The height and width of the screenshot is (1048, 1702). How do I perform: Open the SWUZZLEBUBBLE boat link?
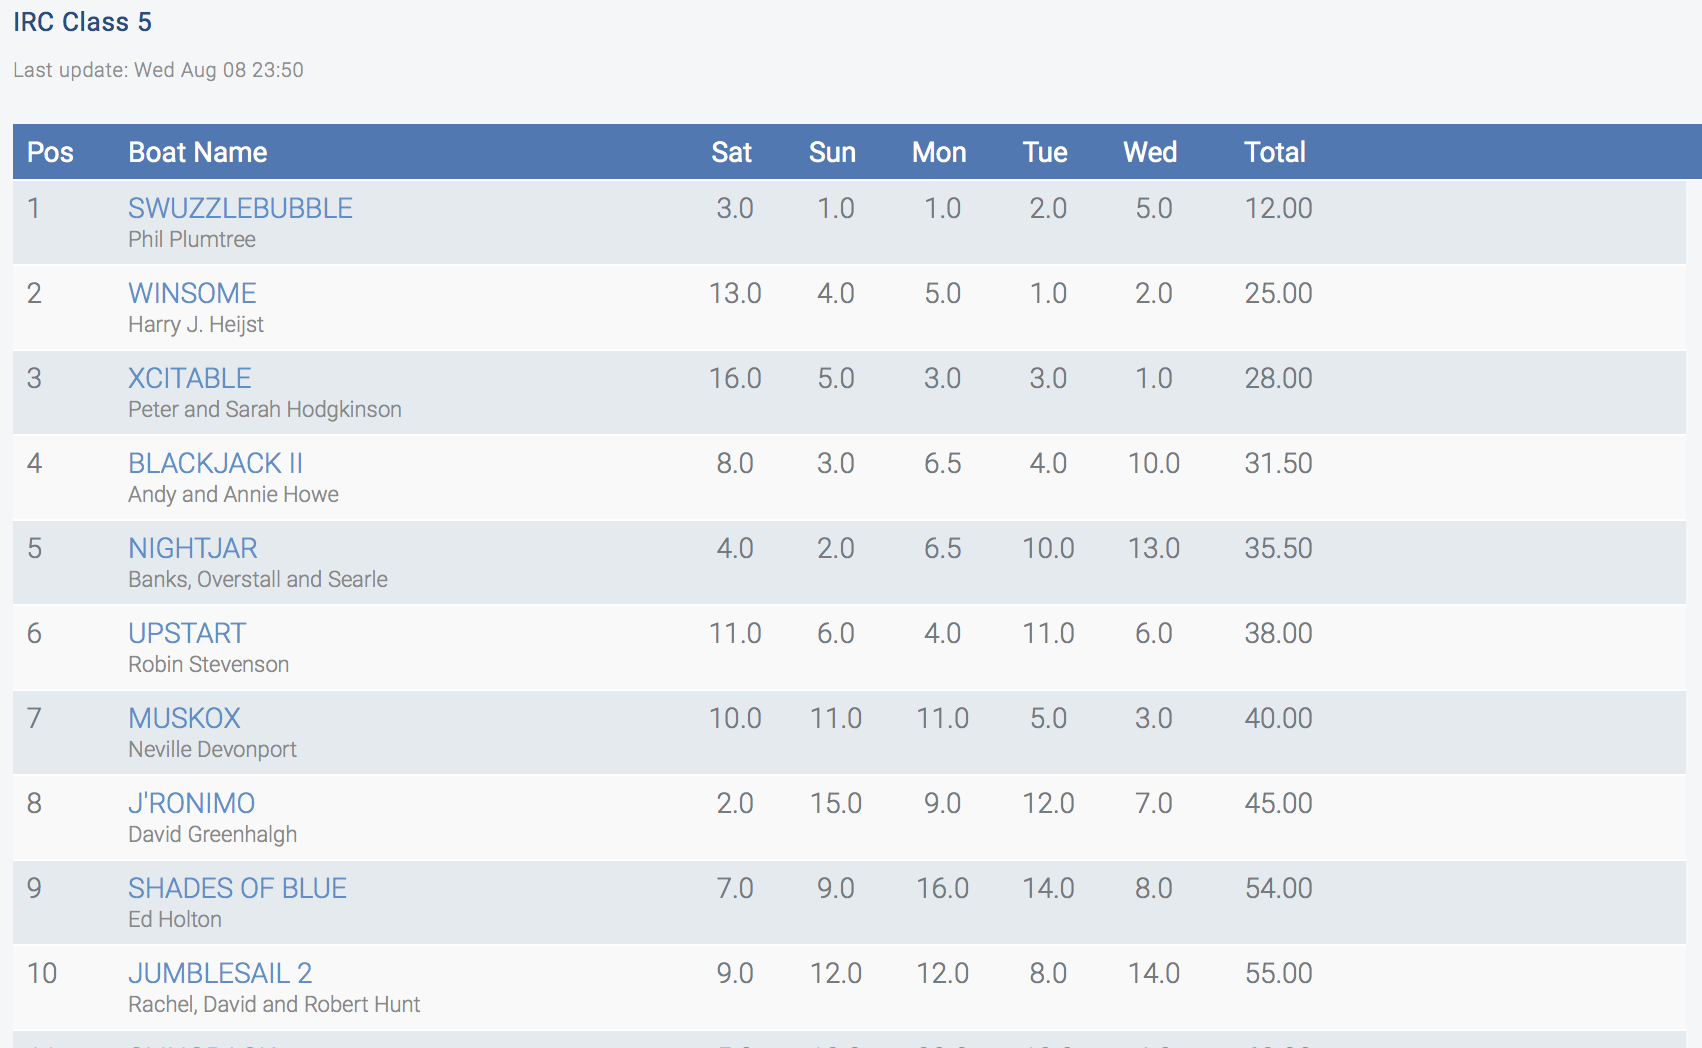240,208
